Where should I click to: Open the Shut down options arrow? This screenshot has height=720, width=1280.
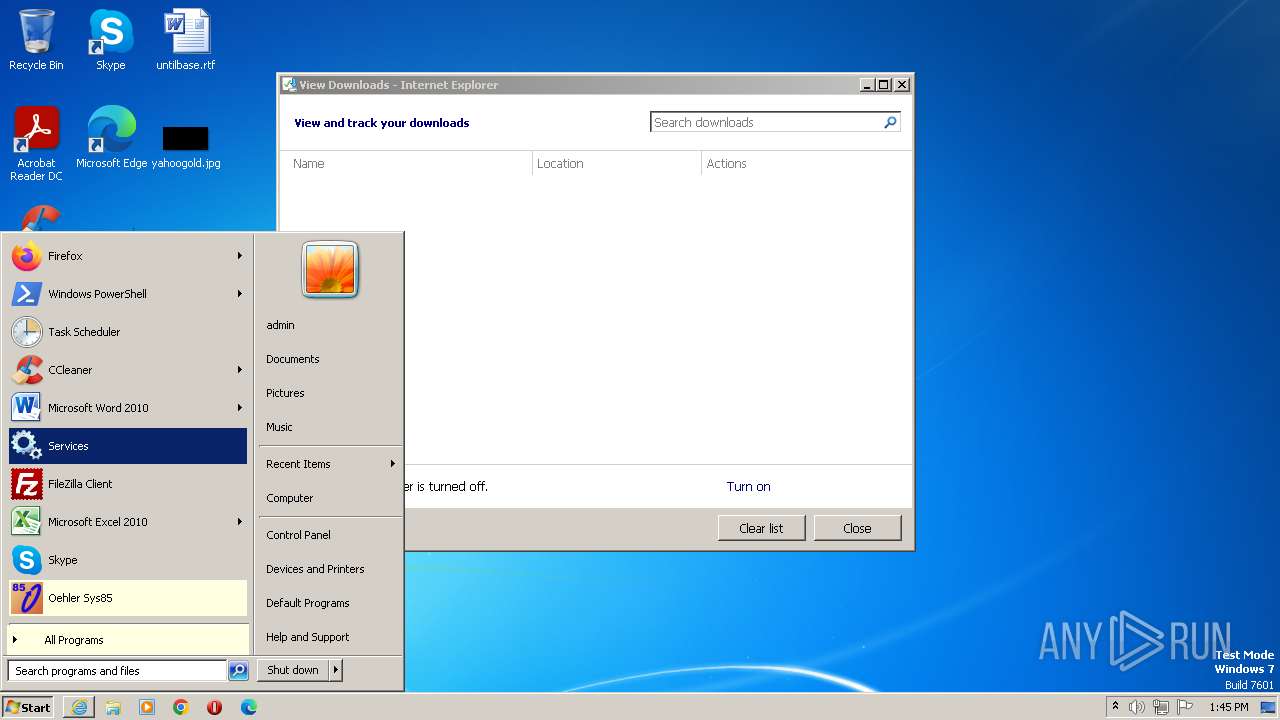coord(336,670)
